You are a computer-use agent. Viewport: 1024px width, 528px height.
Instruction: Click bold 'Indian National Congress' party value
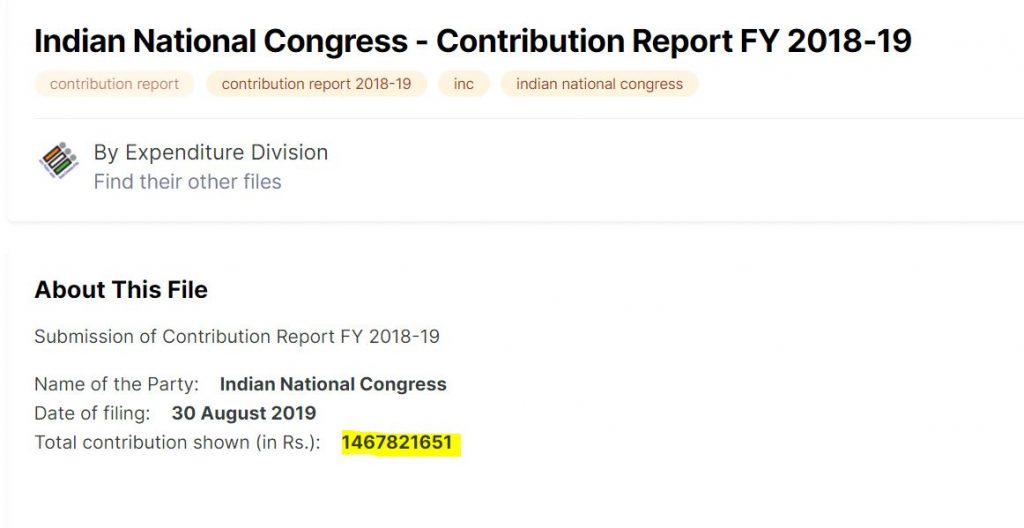click(333, 384)
